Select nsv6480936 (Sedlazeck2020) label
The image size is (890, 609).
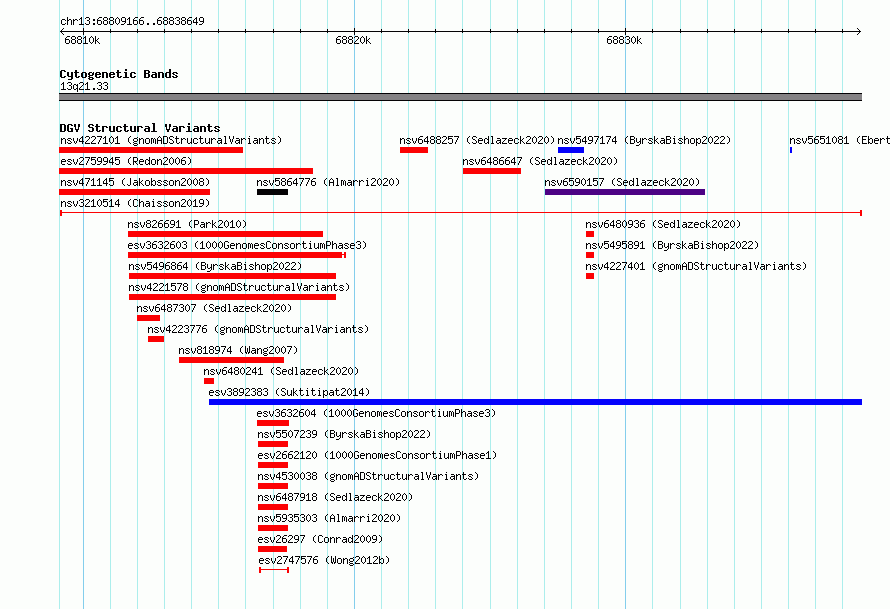(x=664, y=224)
